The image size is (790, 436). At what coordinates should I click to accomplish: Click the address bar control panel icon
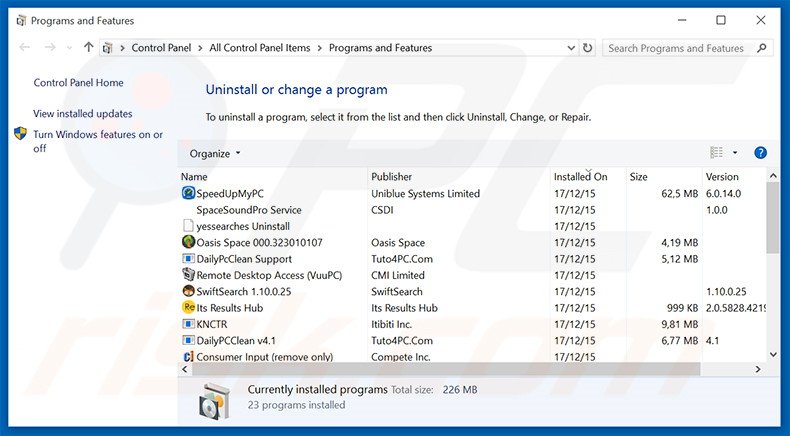pos(107,48)
